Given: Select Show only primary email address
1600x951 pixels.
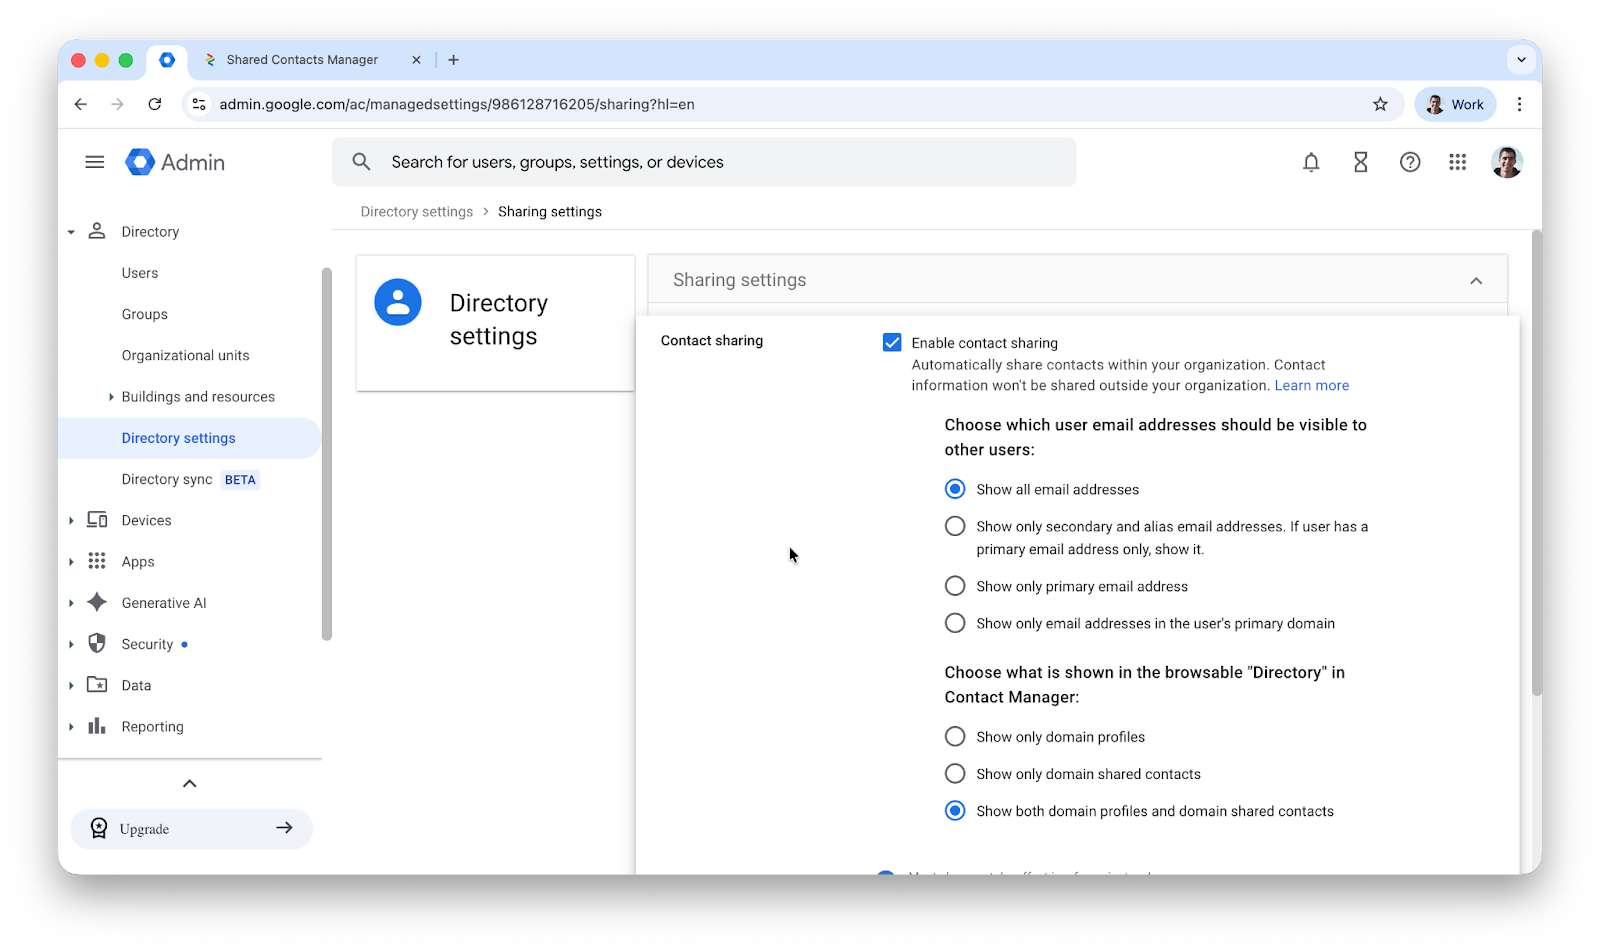Looking at the screenshot, I should (955, 586).
